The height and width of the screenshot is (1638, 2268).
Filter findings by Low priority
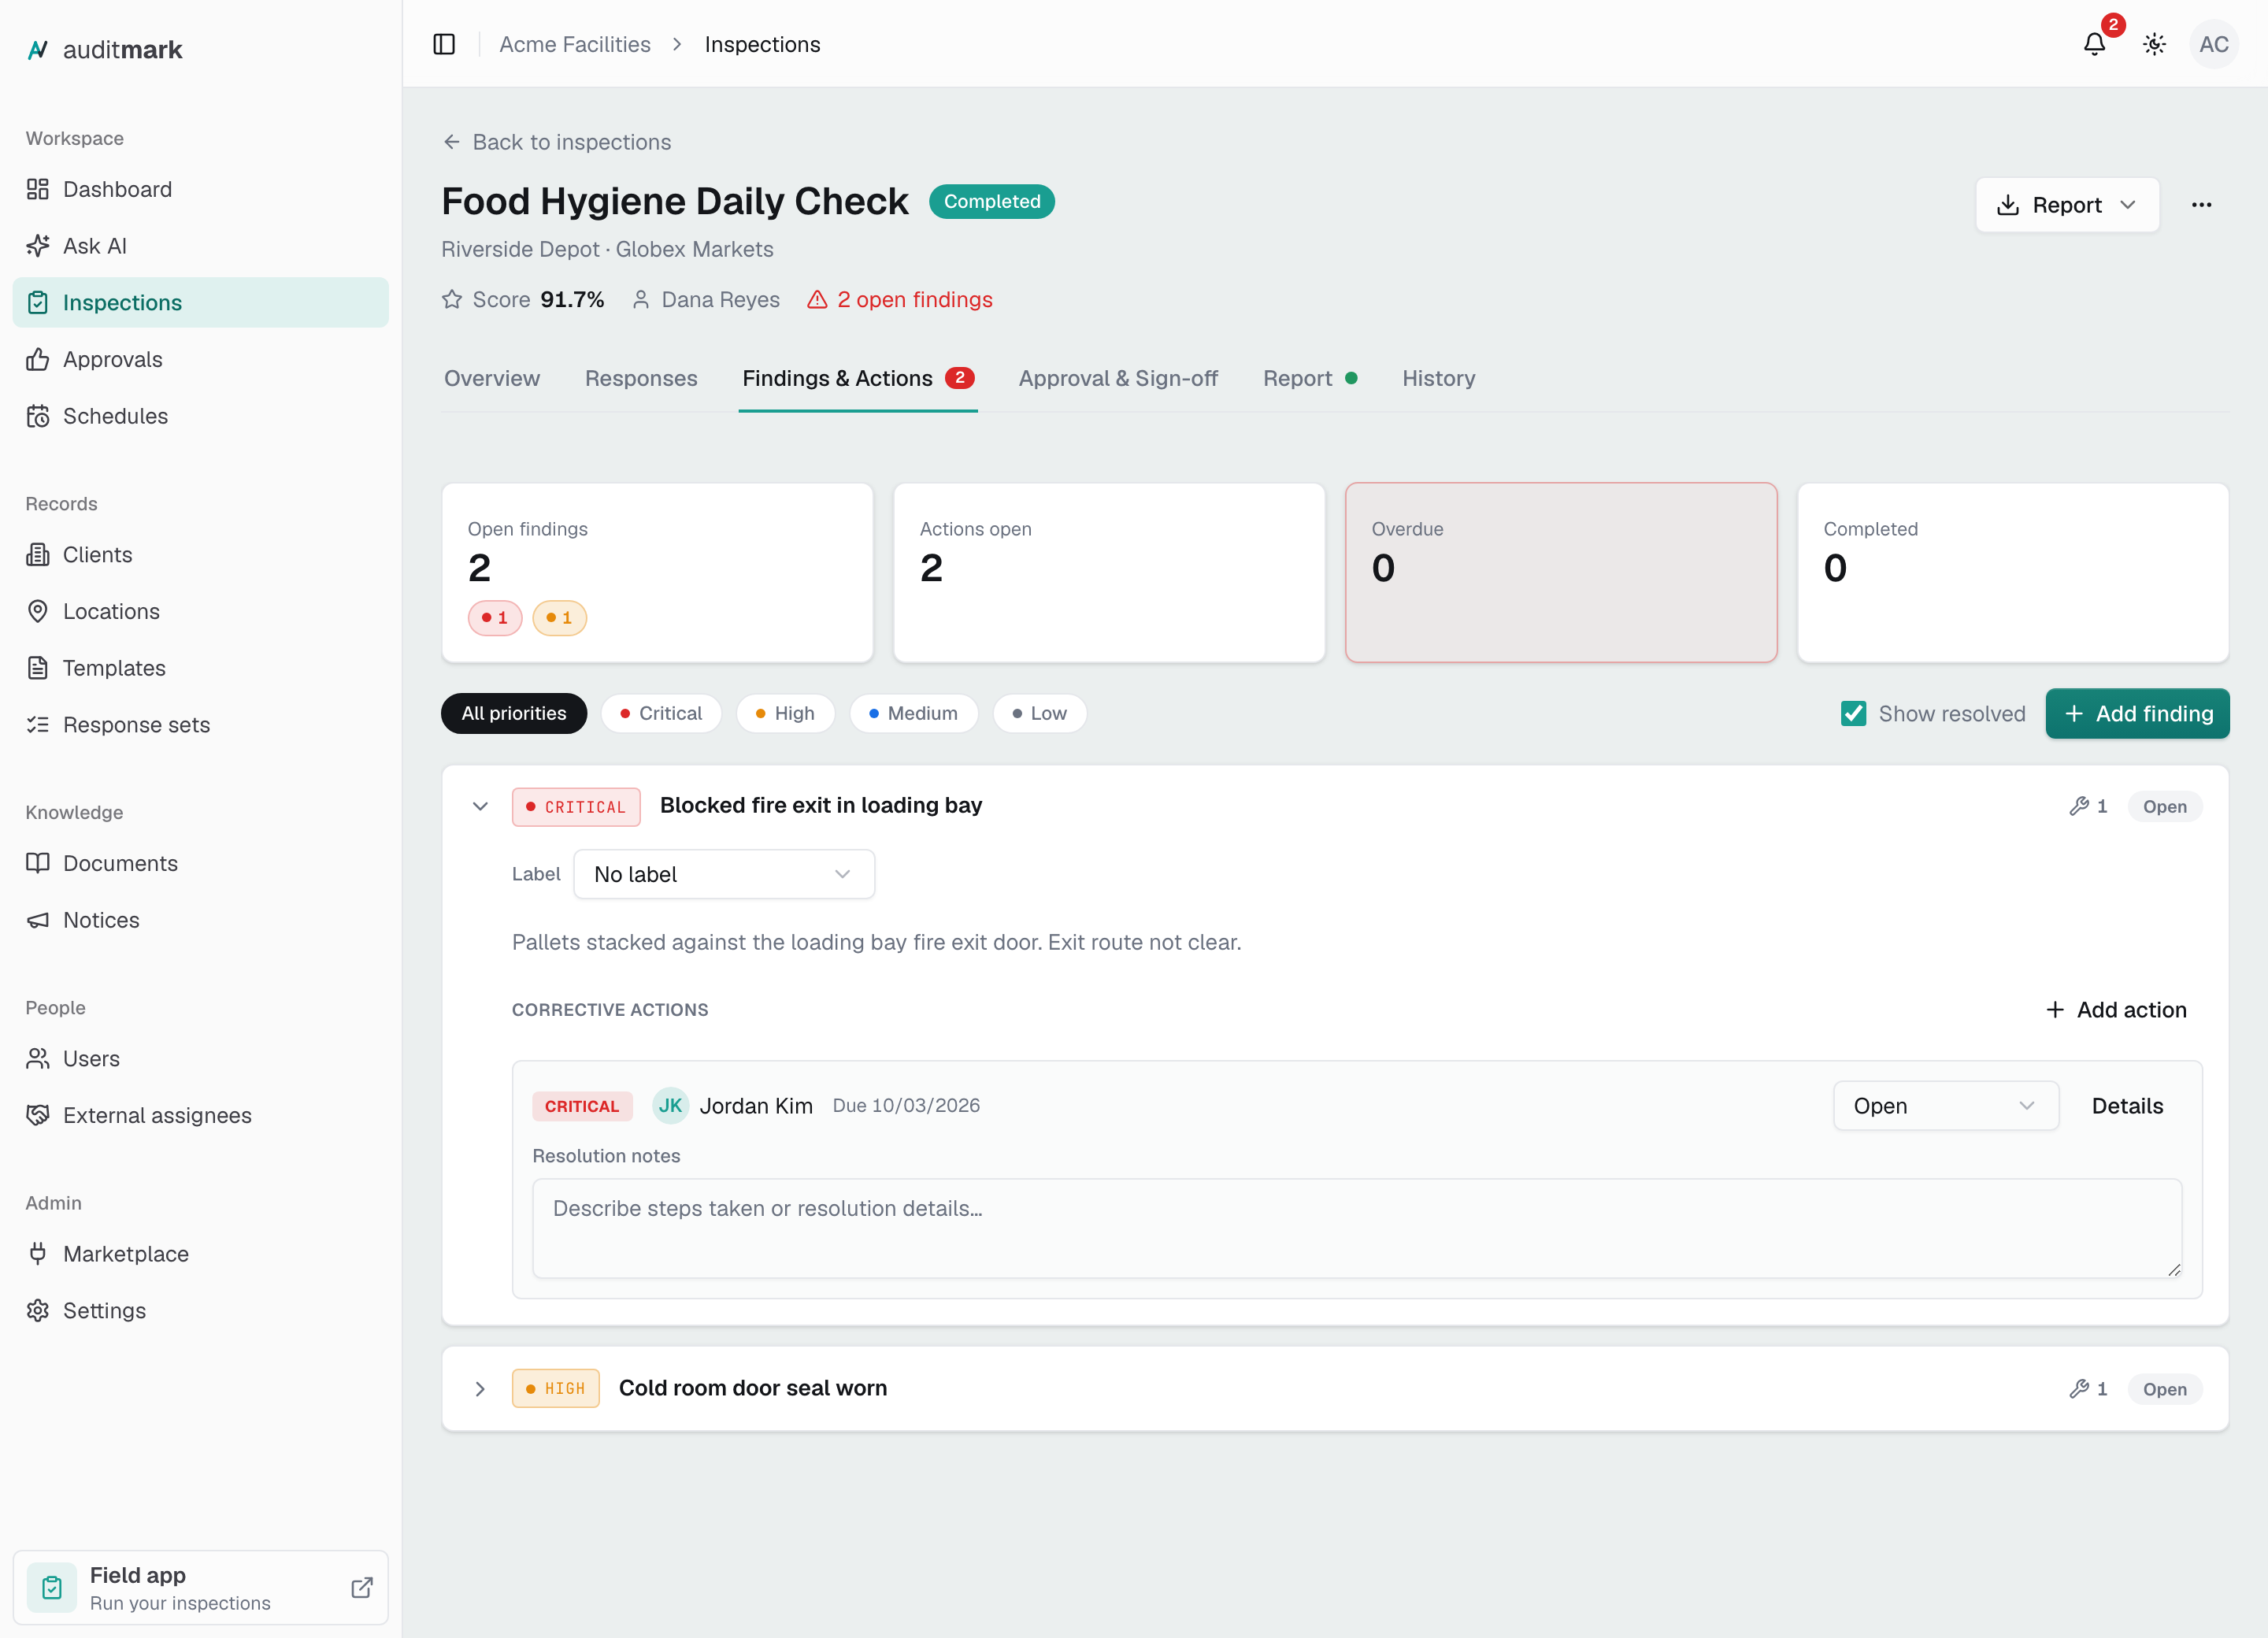click(1039, 713)
